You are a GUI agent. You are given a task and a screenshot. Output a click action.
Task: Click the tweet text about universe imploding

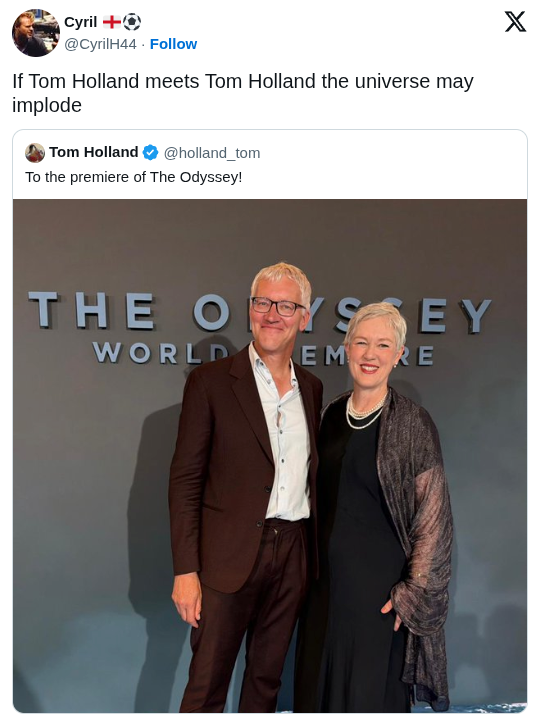tap(243, 93)
